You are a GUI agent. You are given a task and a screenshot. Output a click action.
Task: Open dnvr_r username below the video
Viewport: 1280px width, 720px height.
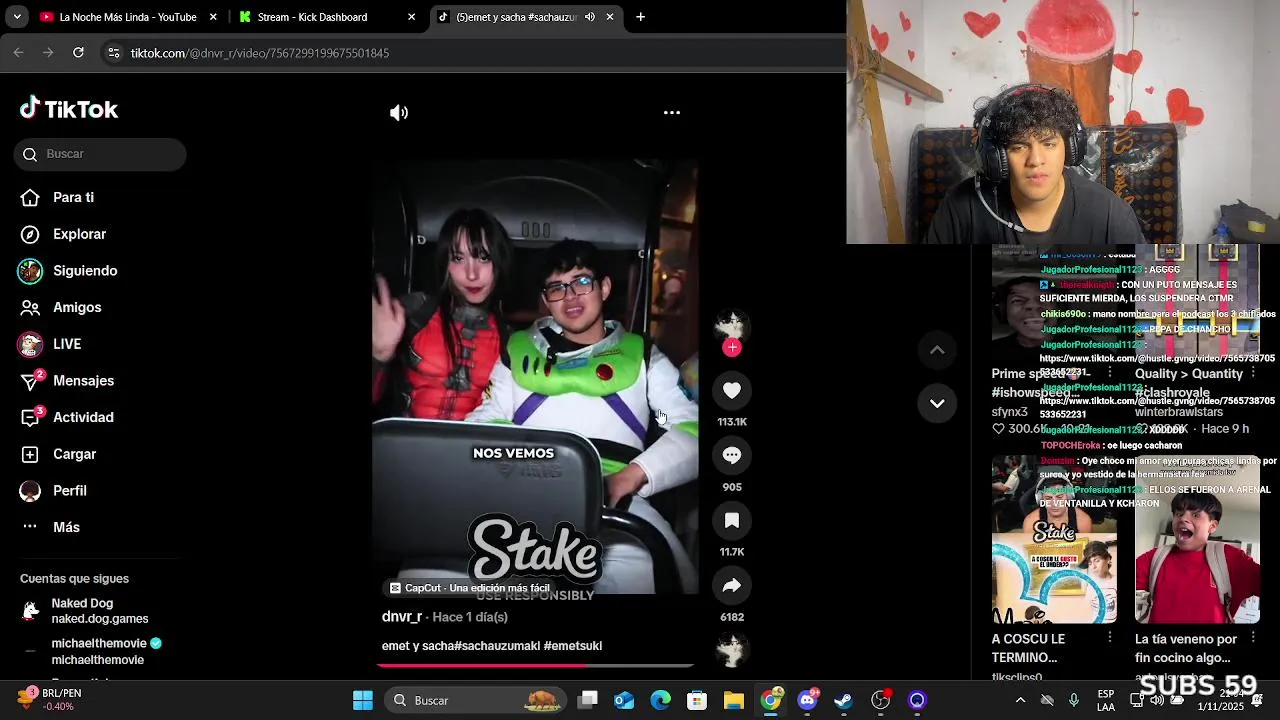tap(402, 617)
